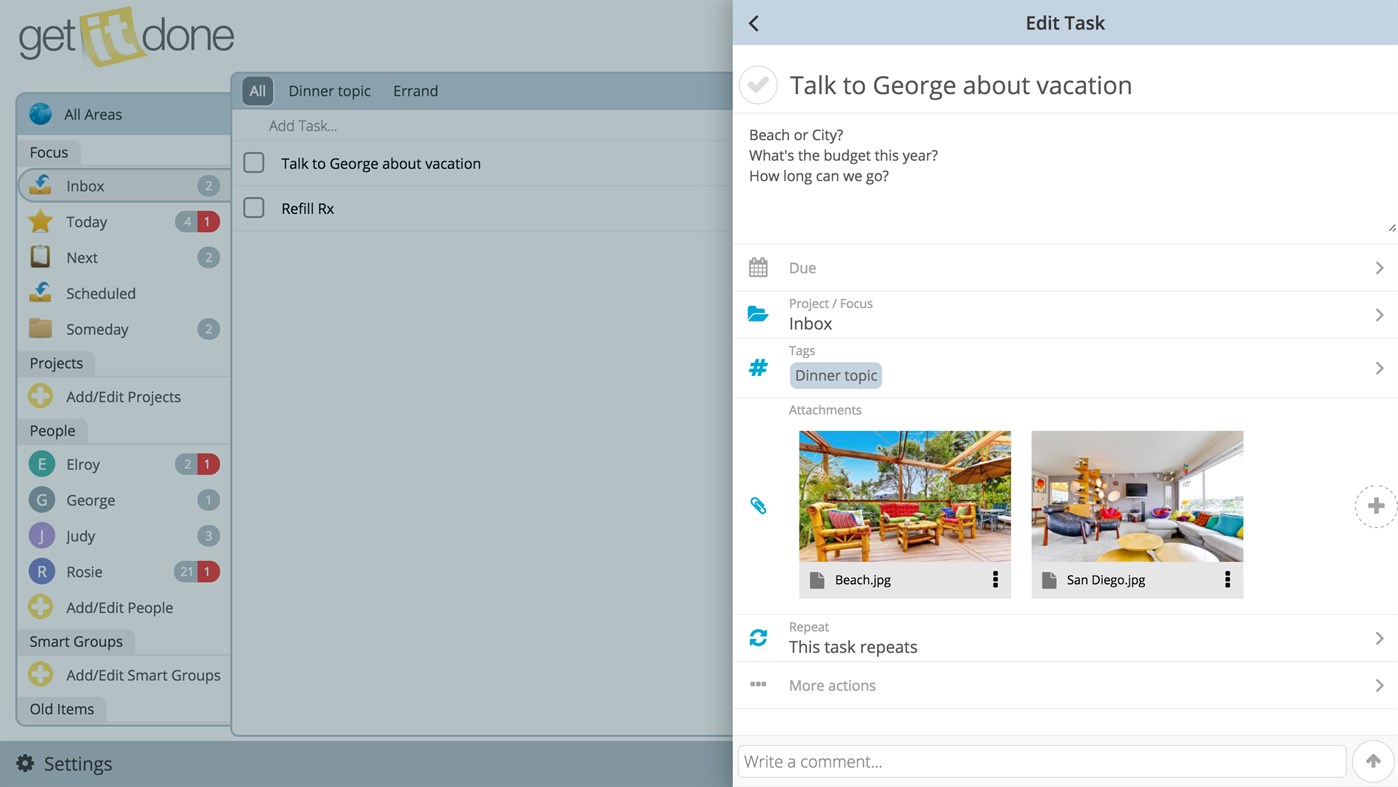Viewport: 1398px width, 787px height.
Task: Mark the task complete with the checkmark circle
Action: point(758,85)
